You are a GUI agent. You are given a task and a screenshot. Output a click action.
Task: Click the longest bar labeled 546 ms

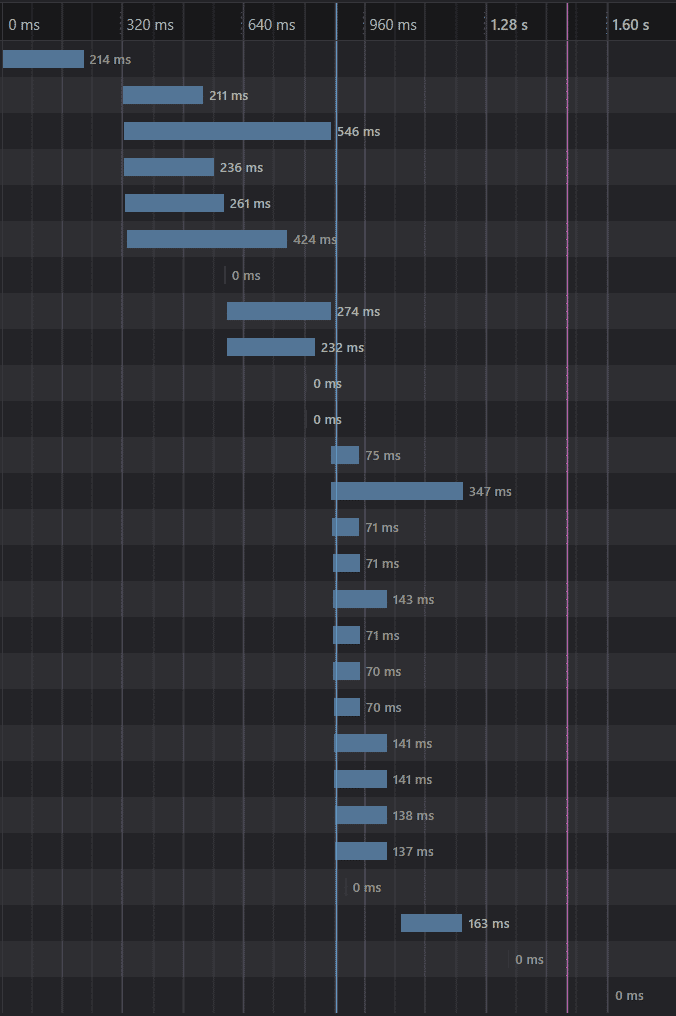(227, 131)
